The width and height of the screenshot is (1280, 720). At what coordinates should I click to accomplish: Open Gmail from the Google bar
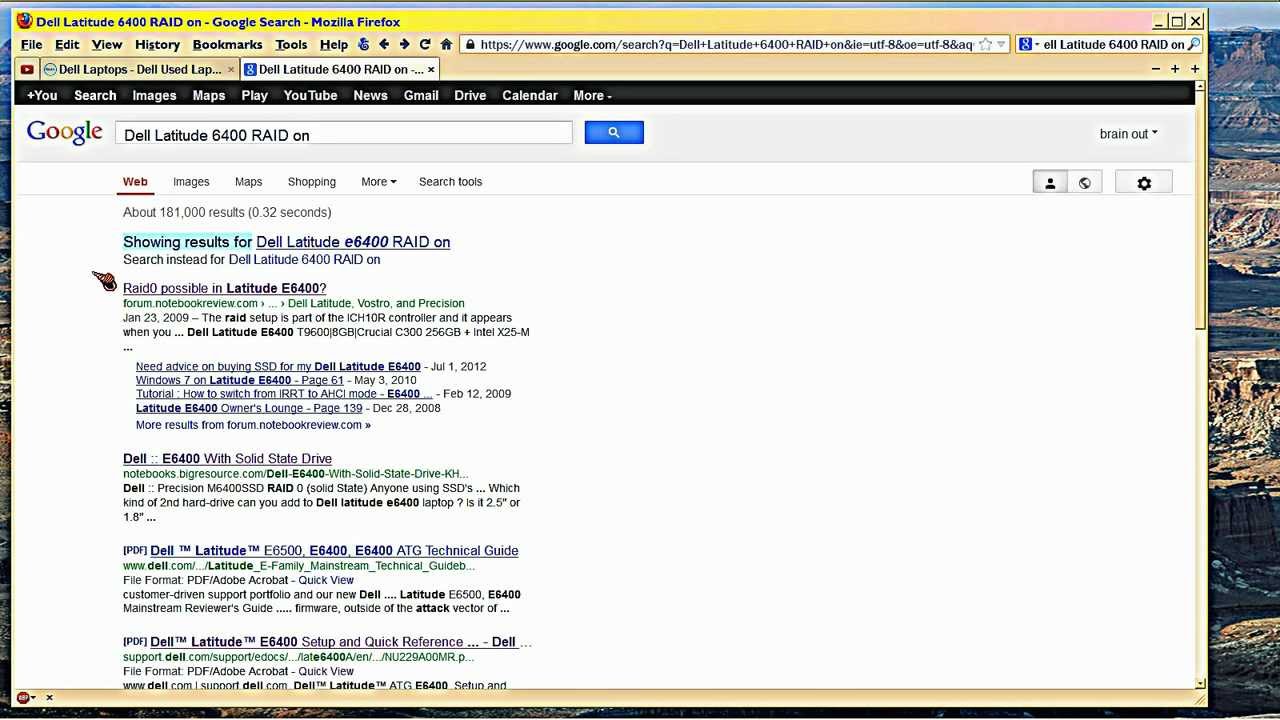coord(421,95)
